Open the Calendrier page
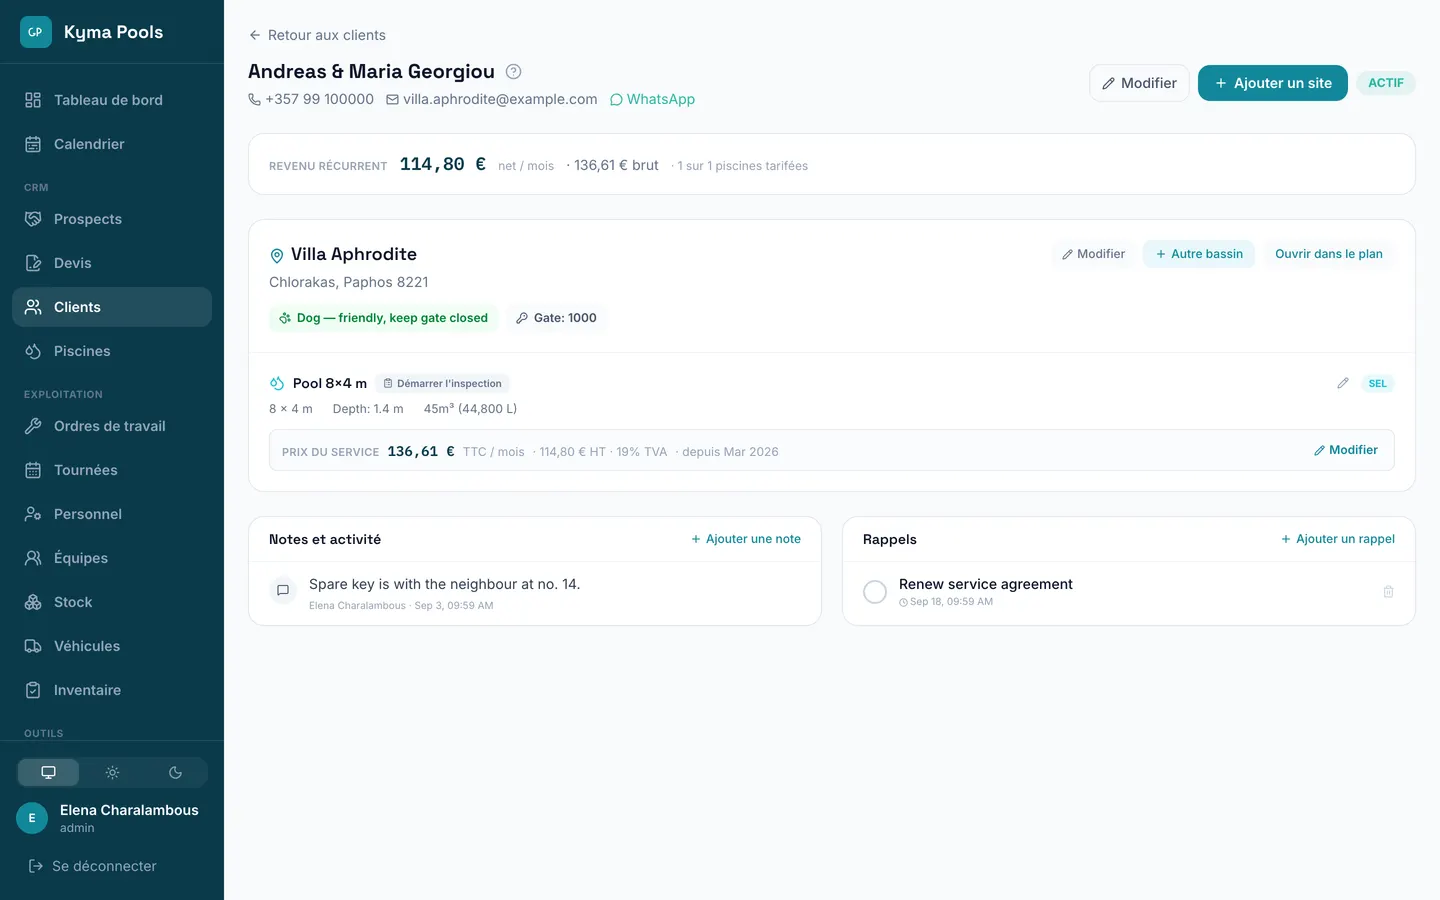 (112, 144)
